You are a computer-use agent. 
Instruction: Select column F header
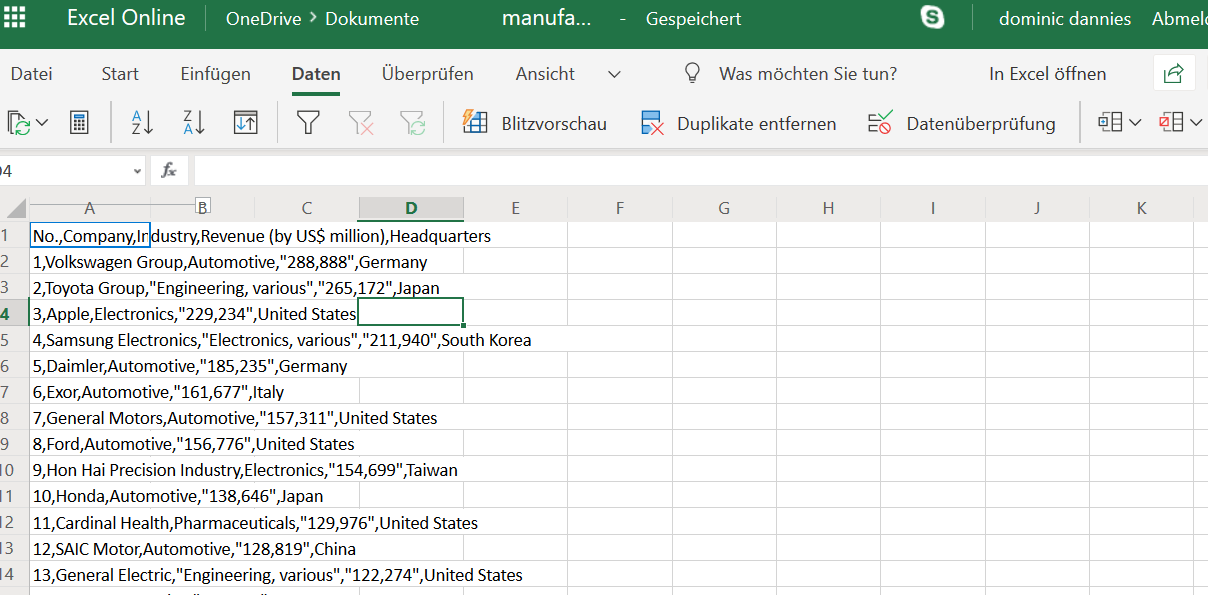point(620,208)
